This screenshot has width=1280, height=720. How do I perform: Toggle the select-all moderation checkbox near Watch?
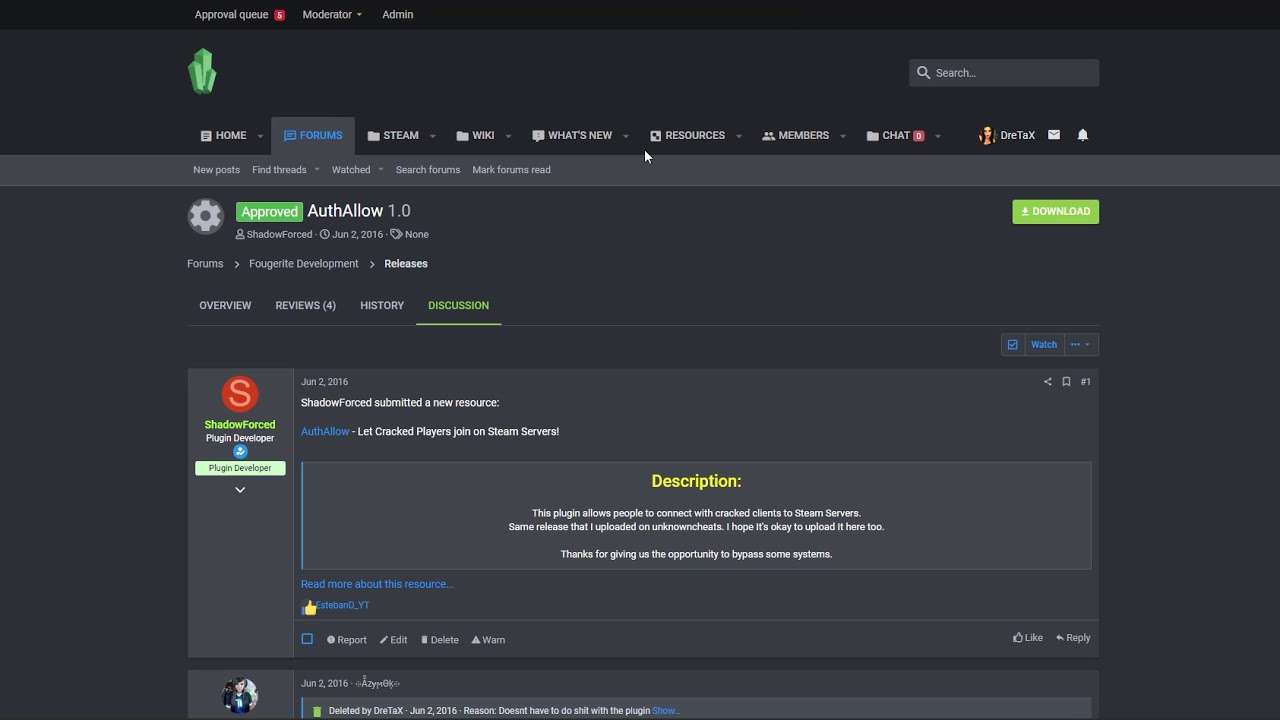click(1012, 345)
